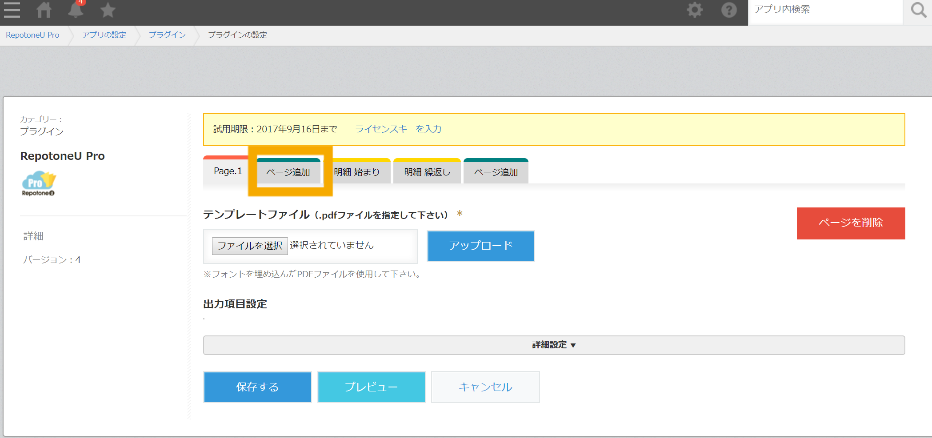The height and width of the screenshot is (438, 932).
Task: Click the 保存する button
Action: tap(257, 387)
